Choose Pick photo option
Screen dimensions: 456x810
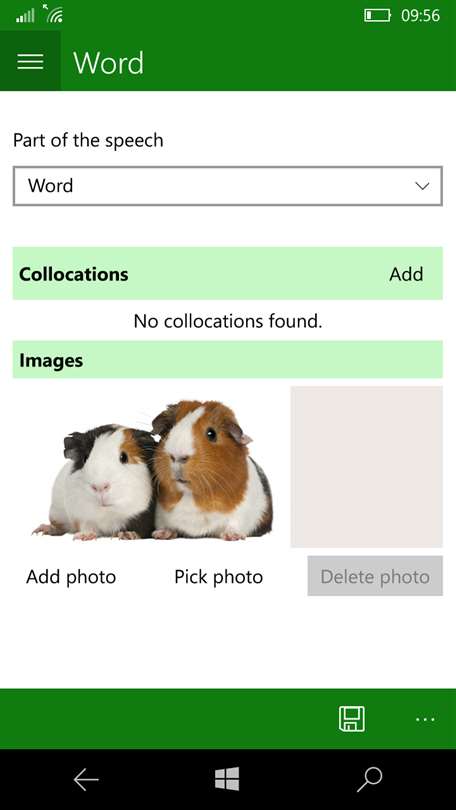click(x=218, y=577)
